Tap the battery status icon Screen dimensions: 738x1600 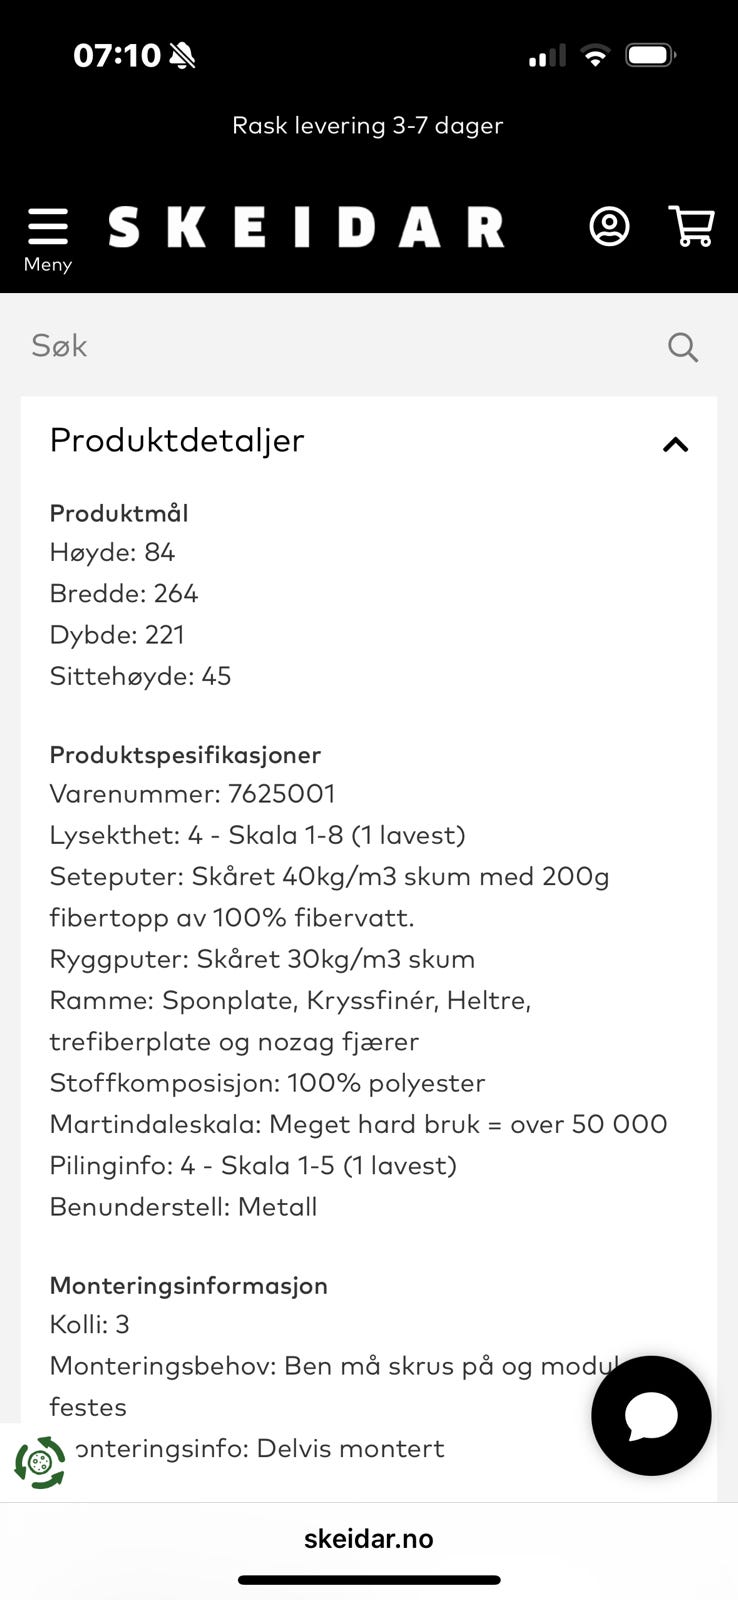pyautogui.click(x=651, y=55)
